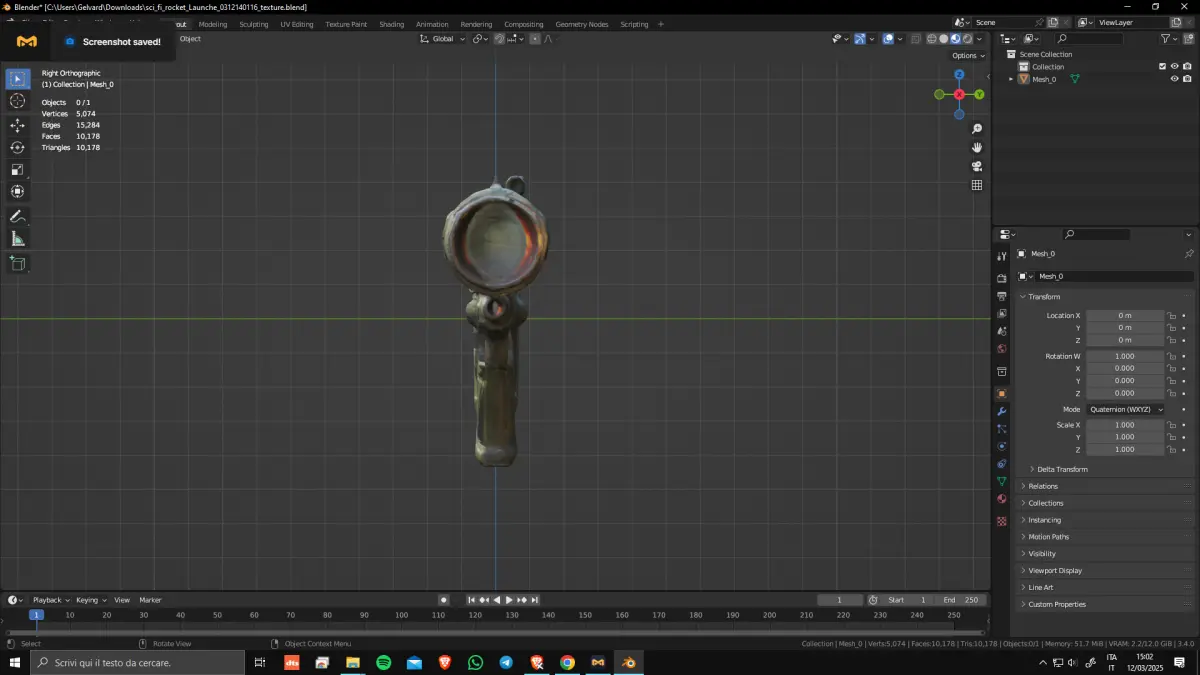
Task: Select the Annotate tool
Action: [17, 216]
